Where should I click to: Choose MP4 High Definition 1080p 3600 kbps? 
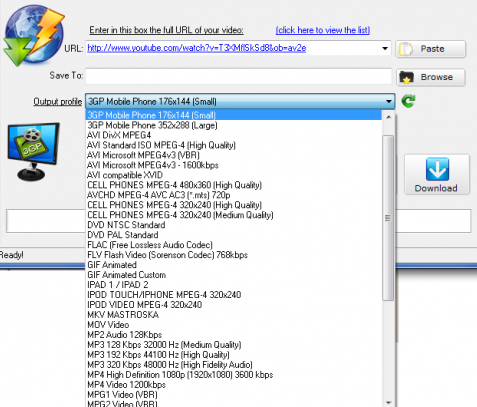[234, 375]
